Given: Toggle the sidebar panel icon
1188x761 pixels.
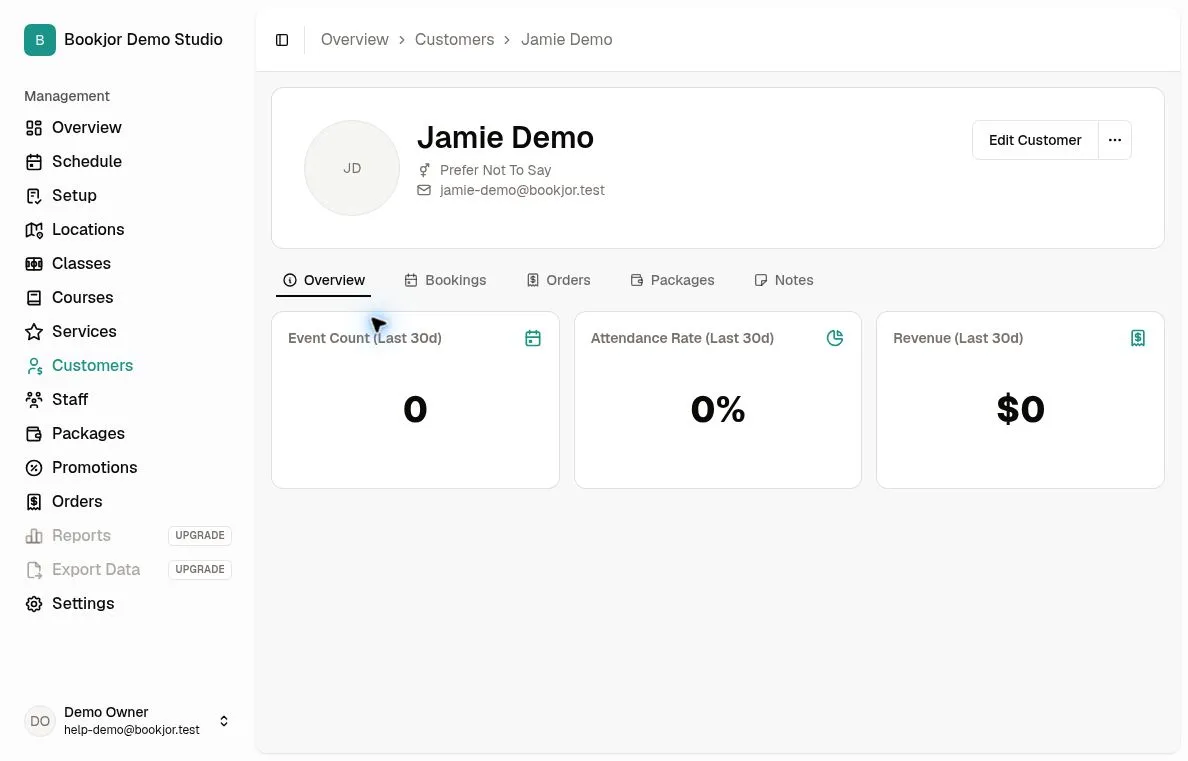Looking at the screenshot, I should (x=282, y=40).
